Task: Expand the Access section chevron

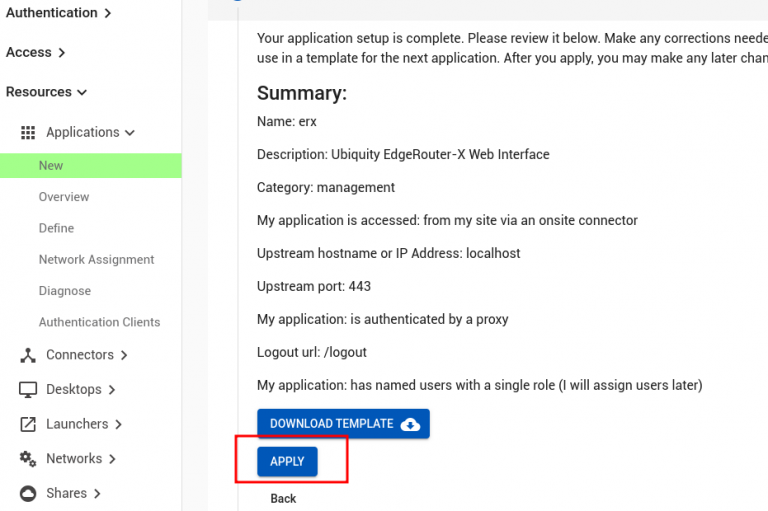Action: tap(61, 53)
